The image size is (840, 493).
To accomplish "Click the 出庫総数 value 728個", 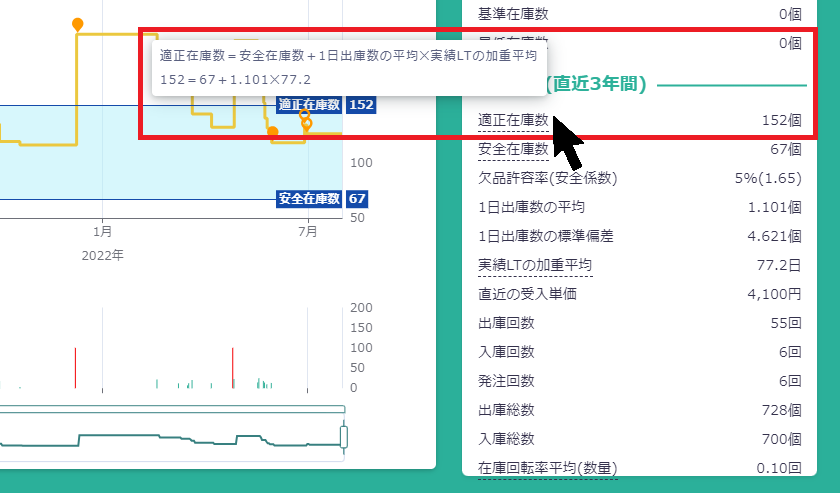I will pos(781,410).
